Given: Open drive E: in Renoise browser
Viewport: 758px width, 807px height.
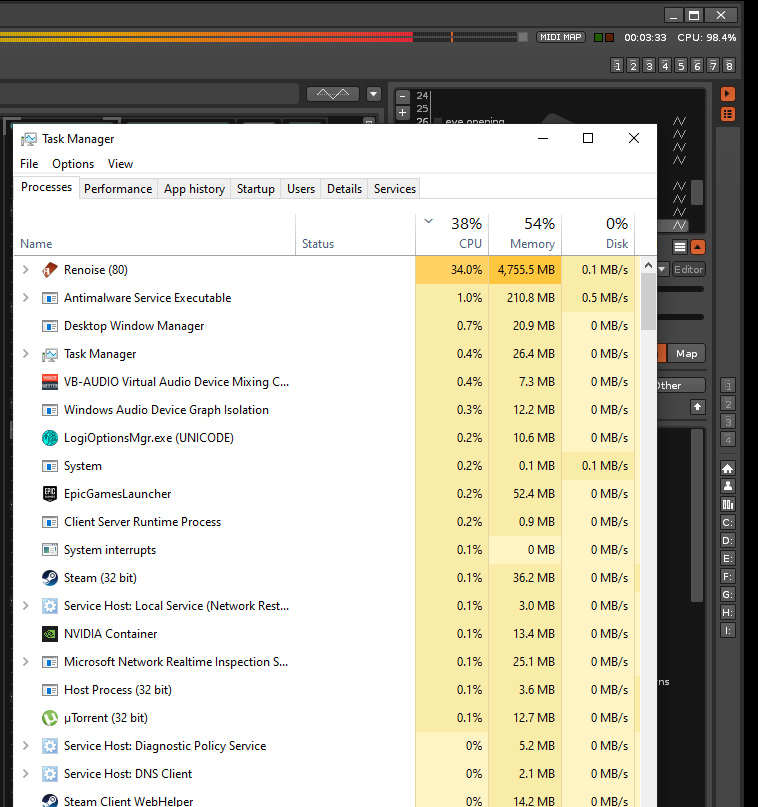Looking at the screenshot, I should (x=728, y=558).
